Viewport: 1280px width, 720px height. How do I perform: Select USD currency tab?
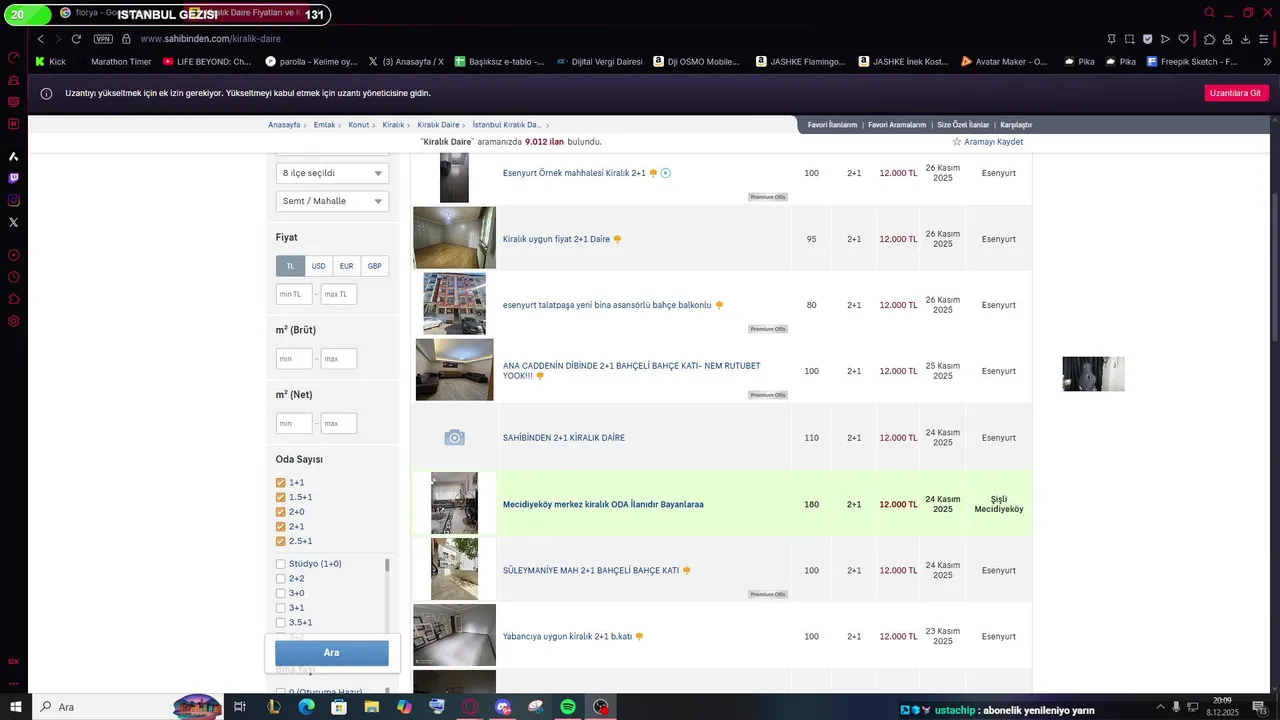(x=318, y=266)
